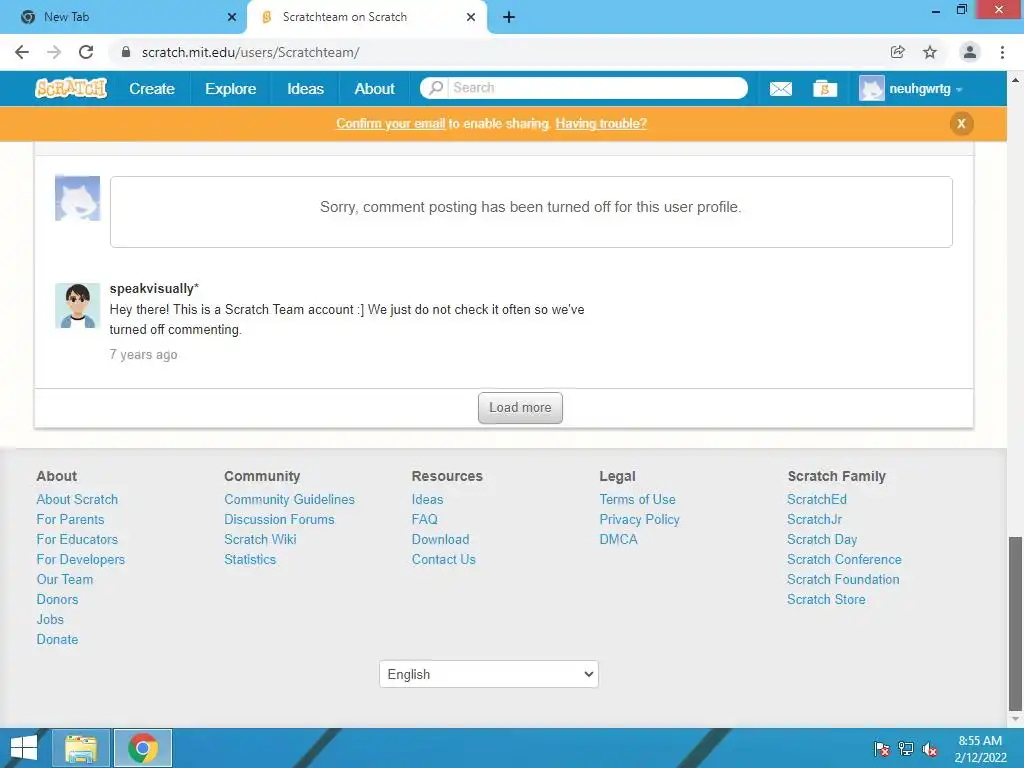
Task: Close the New Tab tab
Action: 232,17
